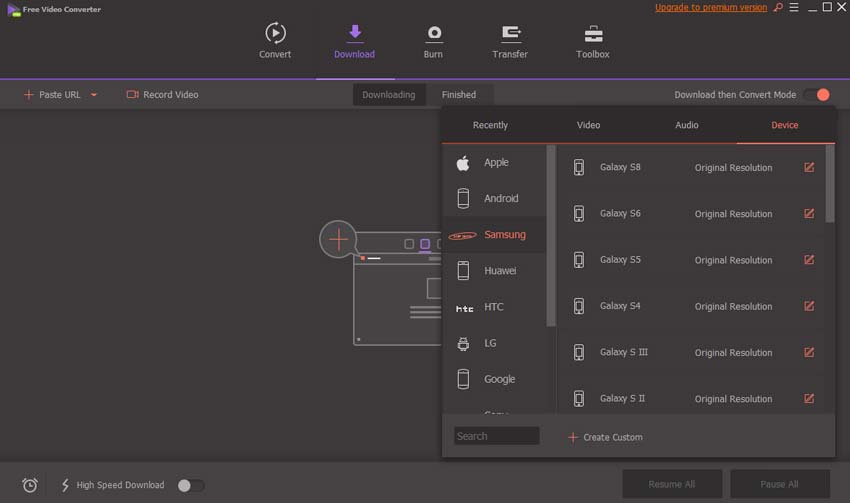Click Original Resolution for Galaxy S8
The height and width of the screenshot is (503, 850).
[733, 167]
